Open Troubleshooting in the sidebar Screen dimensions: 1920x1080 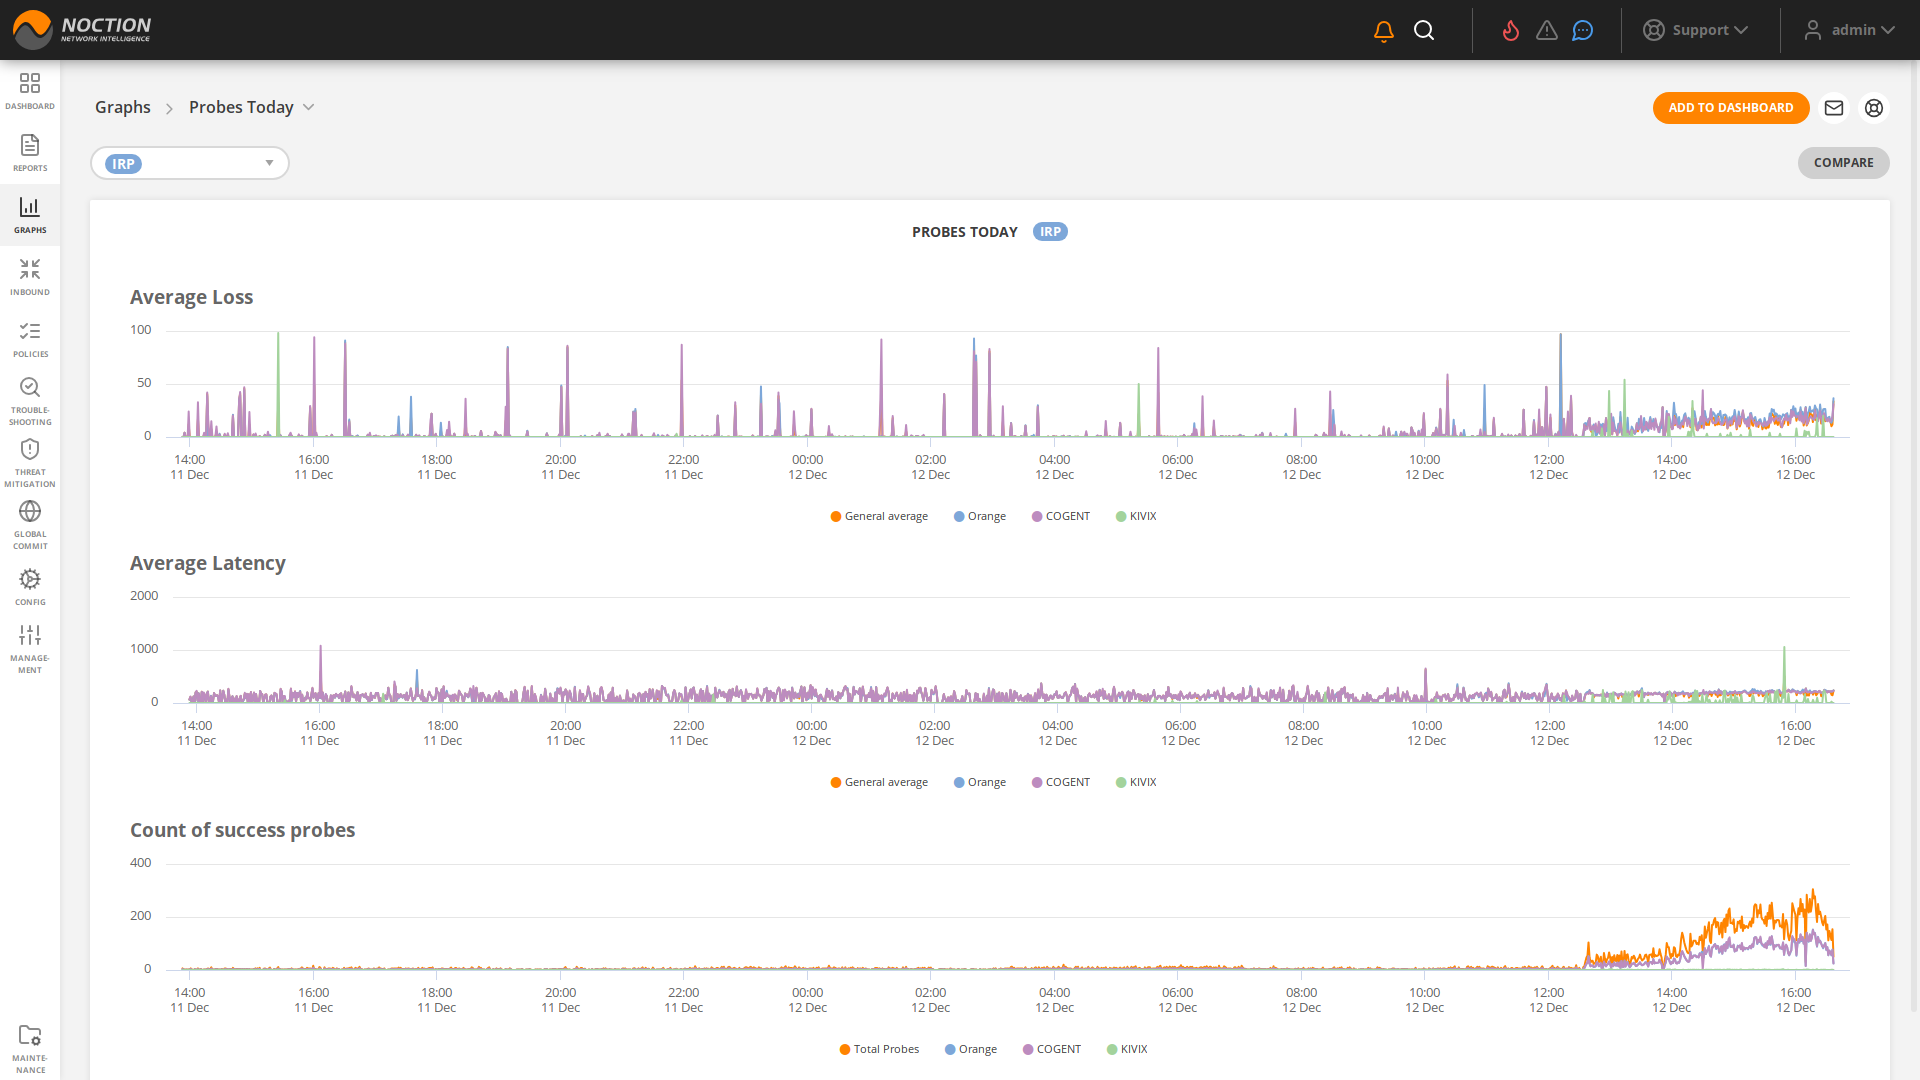point(30,400)
